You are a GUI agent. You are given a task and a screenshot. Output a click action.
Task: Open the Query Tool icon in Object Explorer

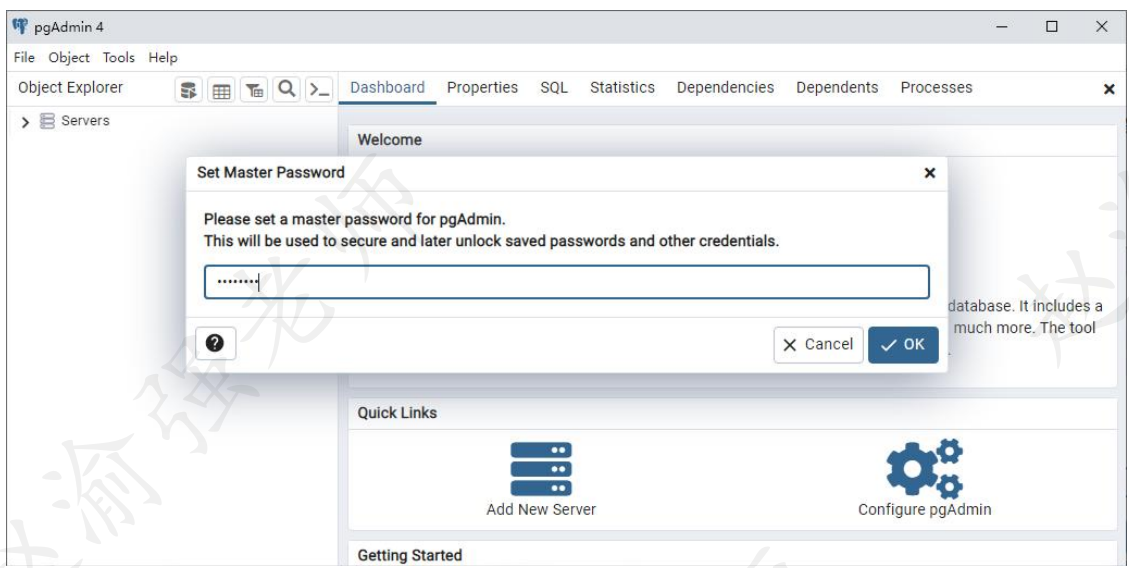pos(189,90)
